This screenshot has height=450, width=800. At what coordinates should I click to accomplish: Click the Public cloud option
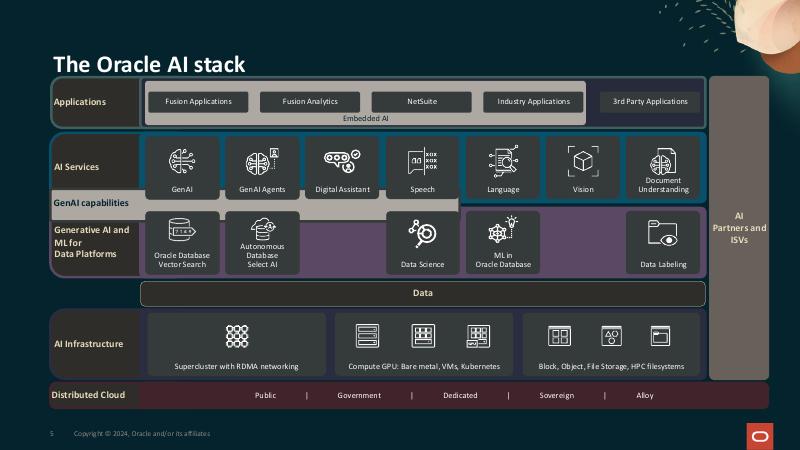265,395
